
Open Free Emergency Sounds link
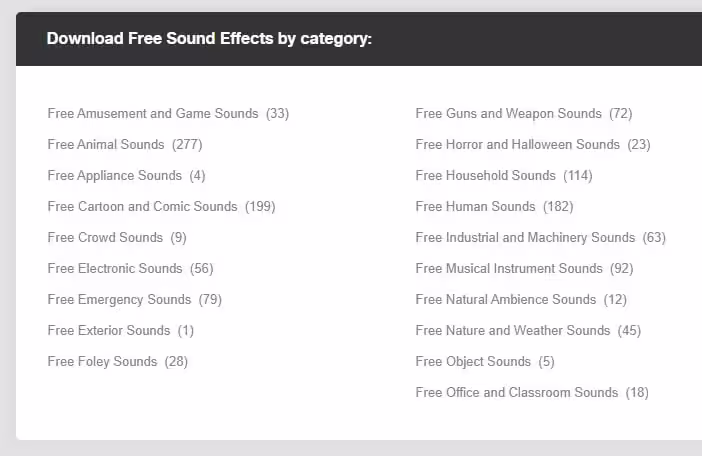tap(119, 300)
